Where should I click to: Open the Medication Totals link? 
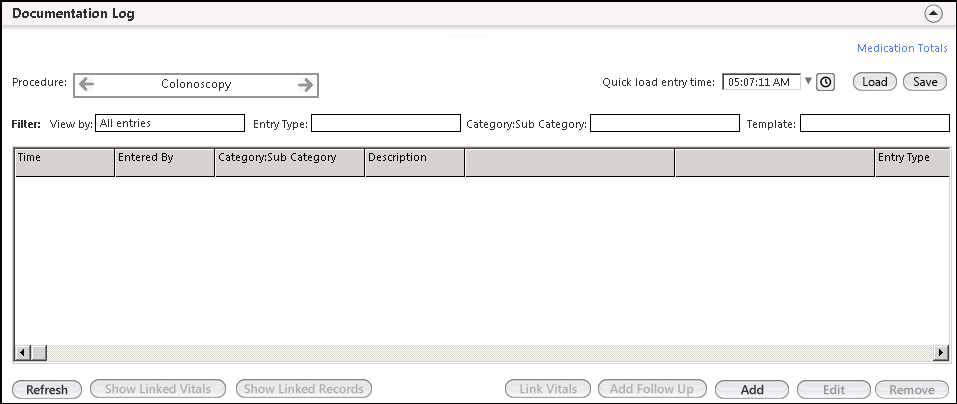[902, 48]
